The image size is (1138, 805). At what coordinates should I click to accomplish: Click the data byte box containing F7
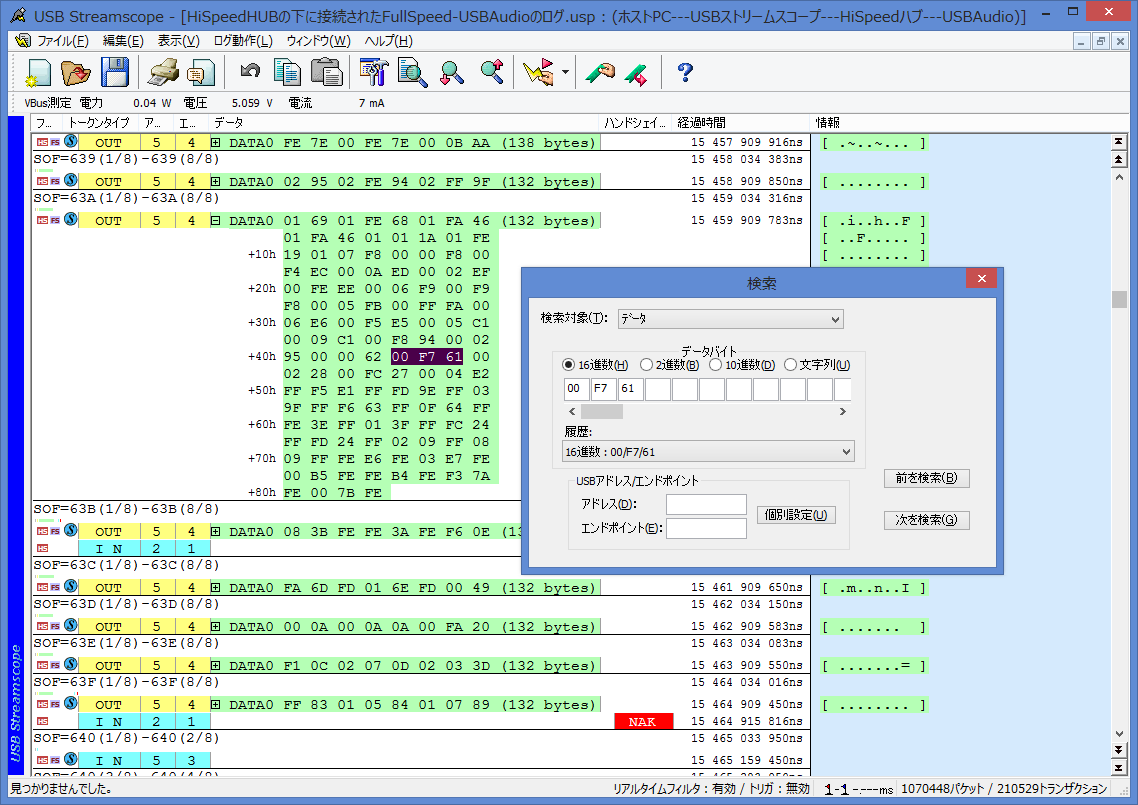(x=603, y=389)
